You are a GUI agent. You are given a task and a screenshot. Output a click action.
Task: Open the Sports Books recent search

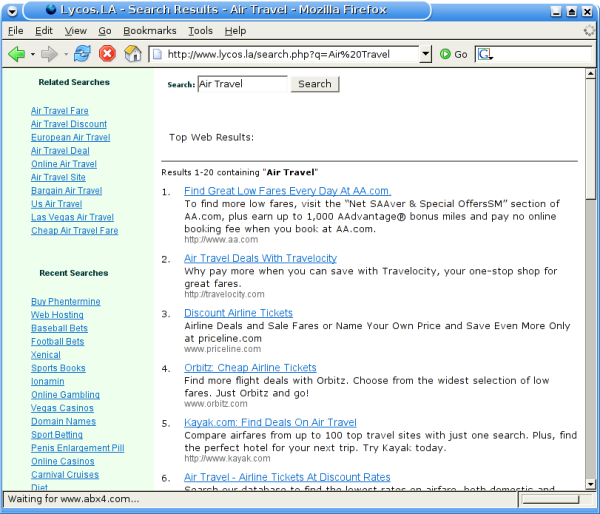[x=58, y=368]
